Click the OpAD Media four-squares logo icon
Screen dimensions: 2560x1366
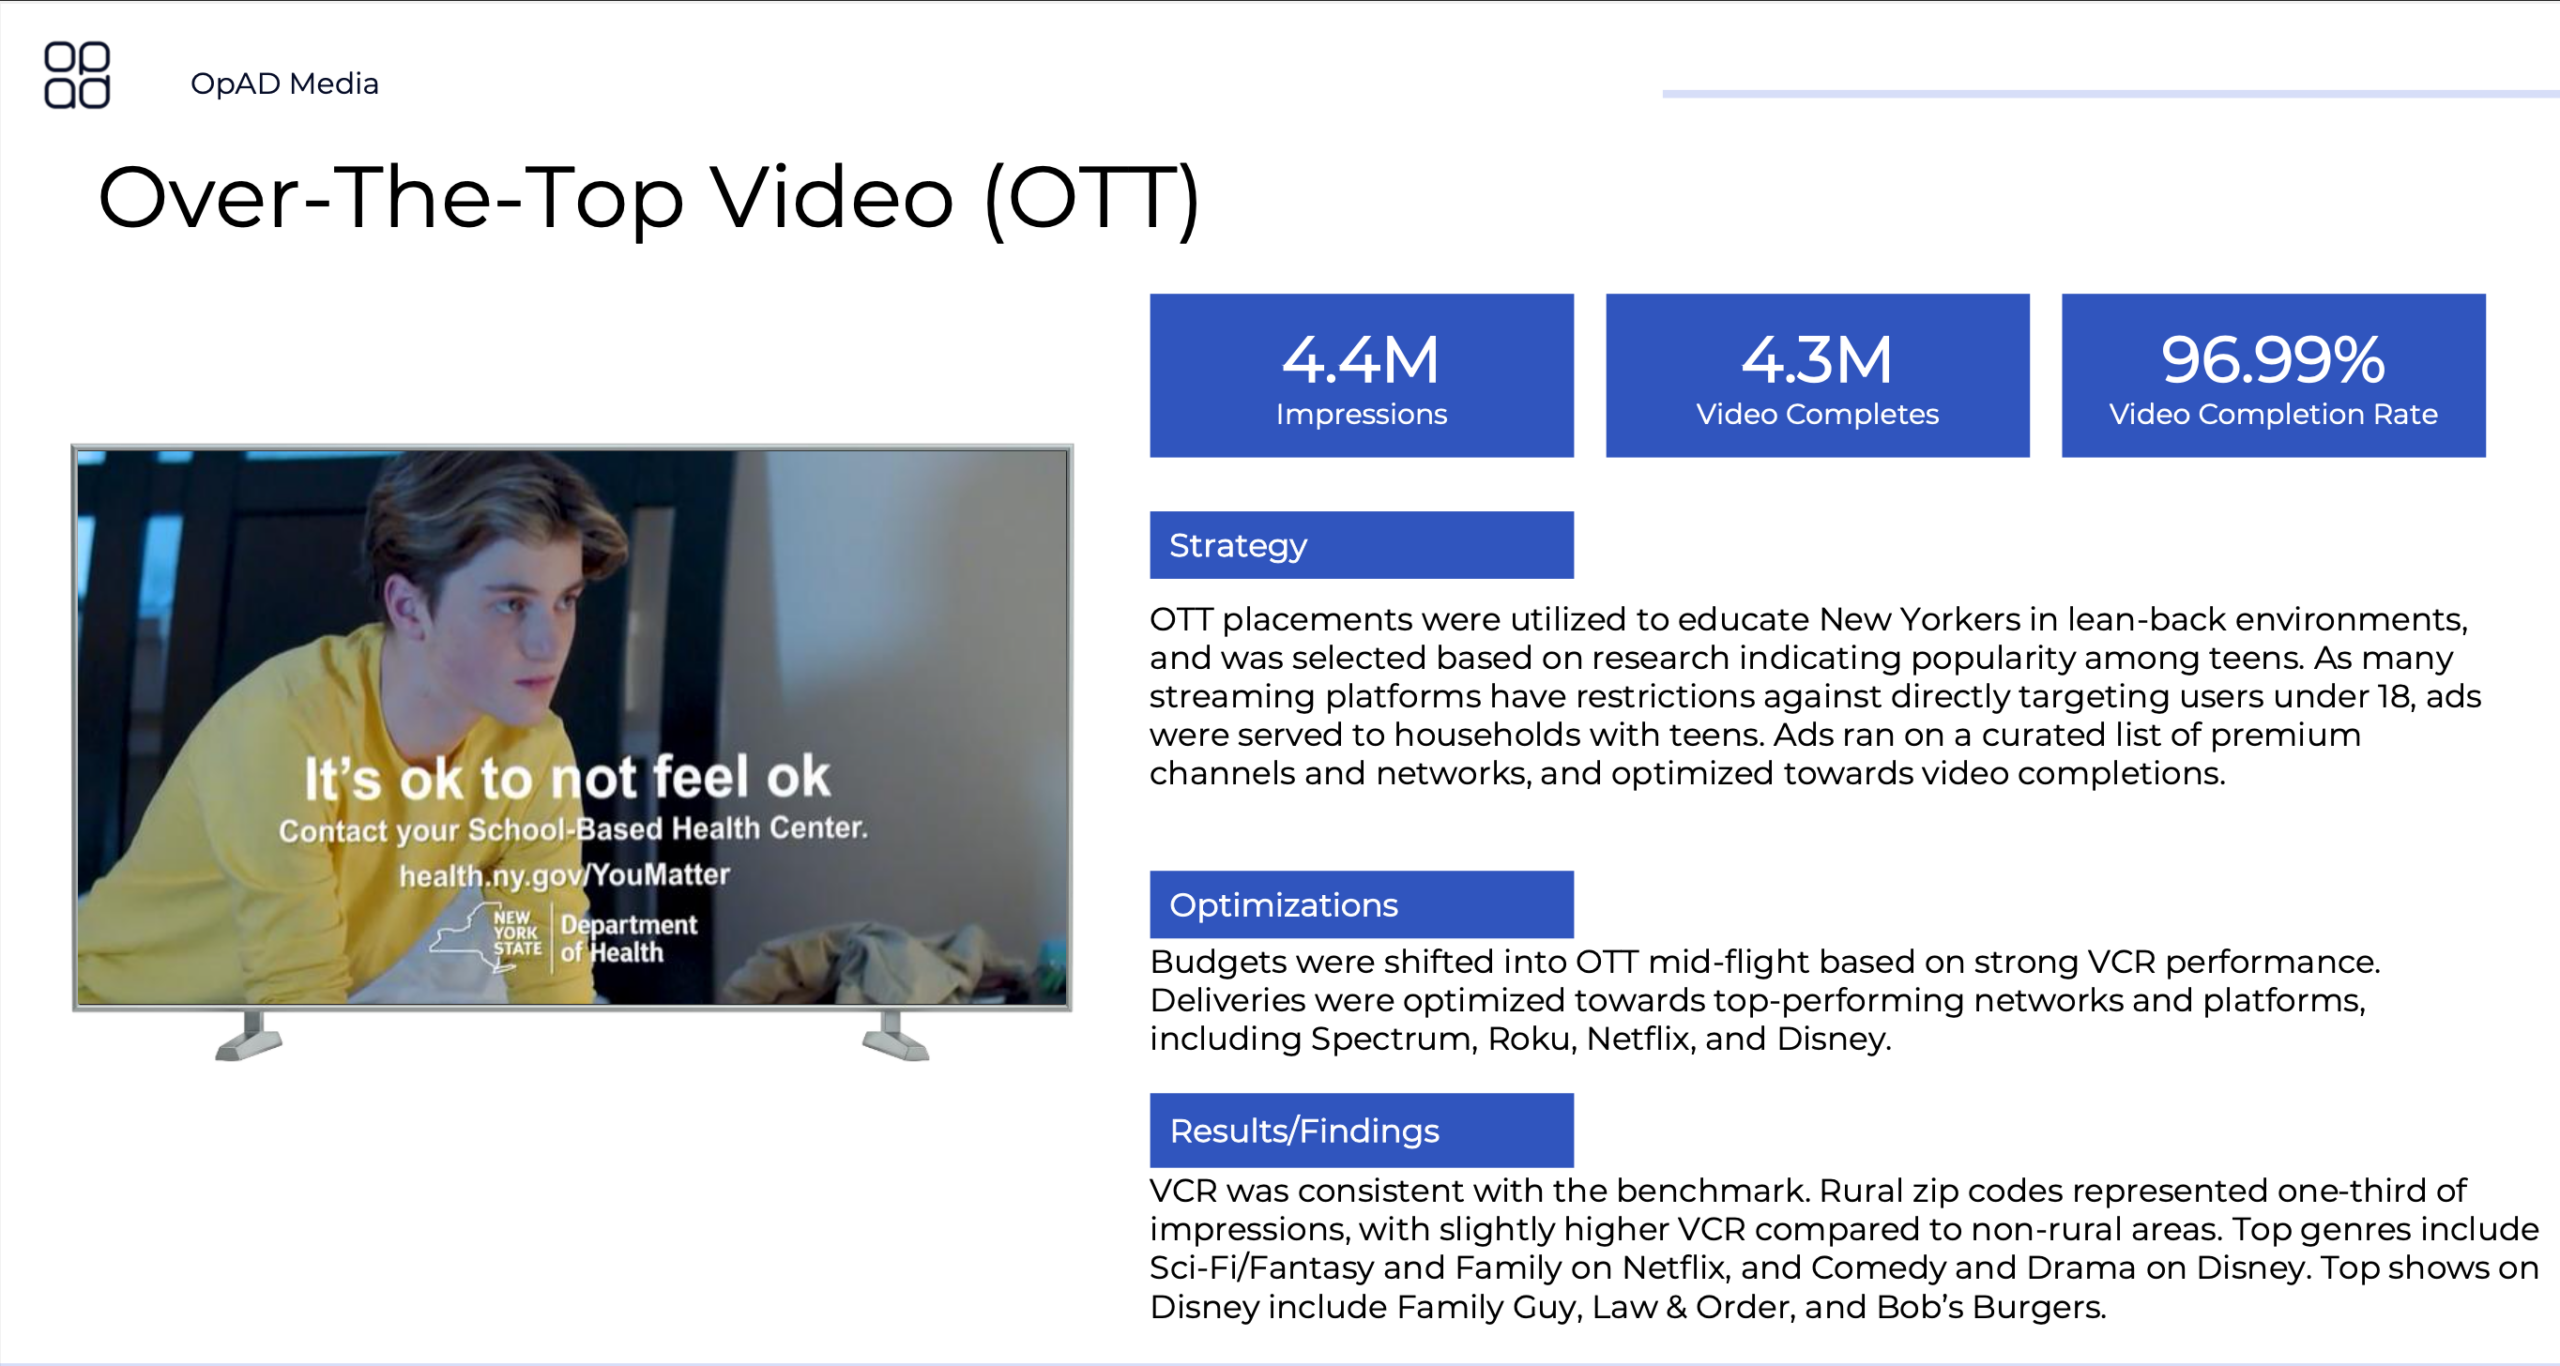tap(77, 75)
